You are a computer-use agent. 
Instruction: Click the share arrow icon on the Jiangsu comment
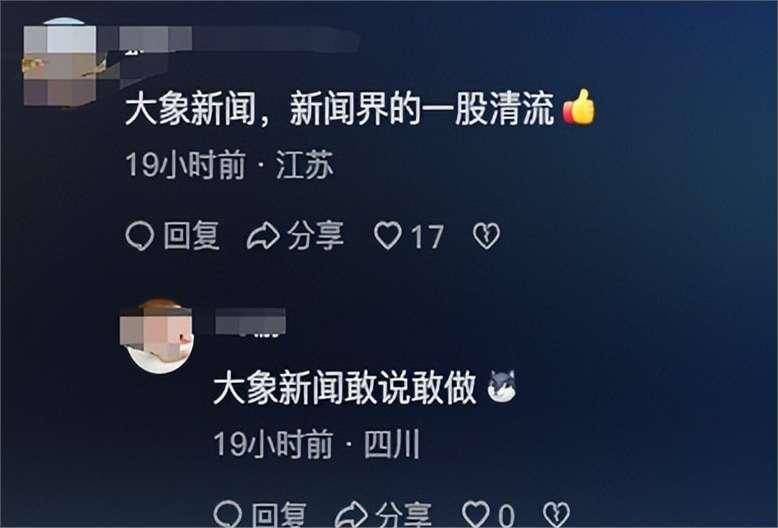[263, 236]
